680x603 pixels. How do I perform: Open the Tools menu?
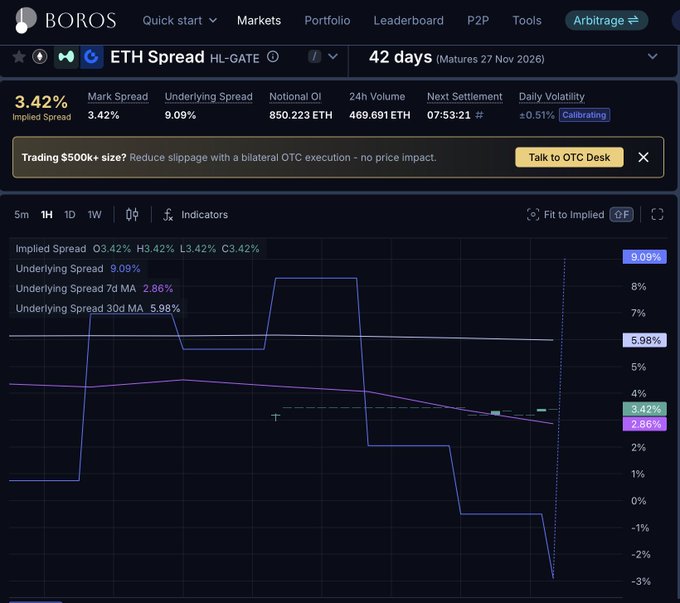click(527, 20)
